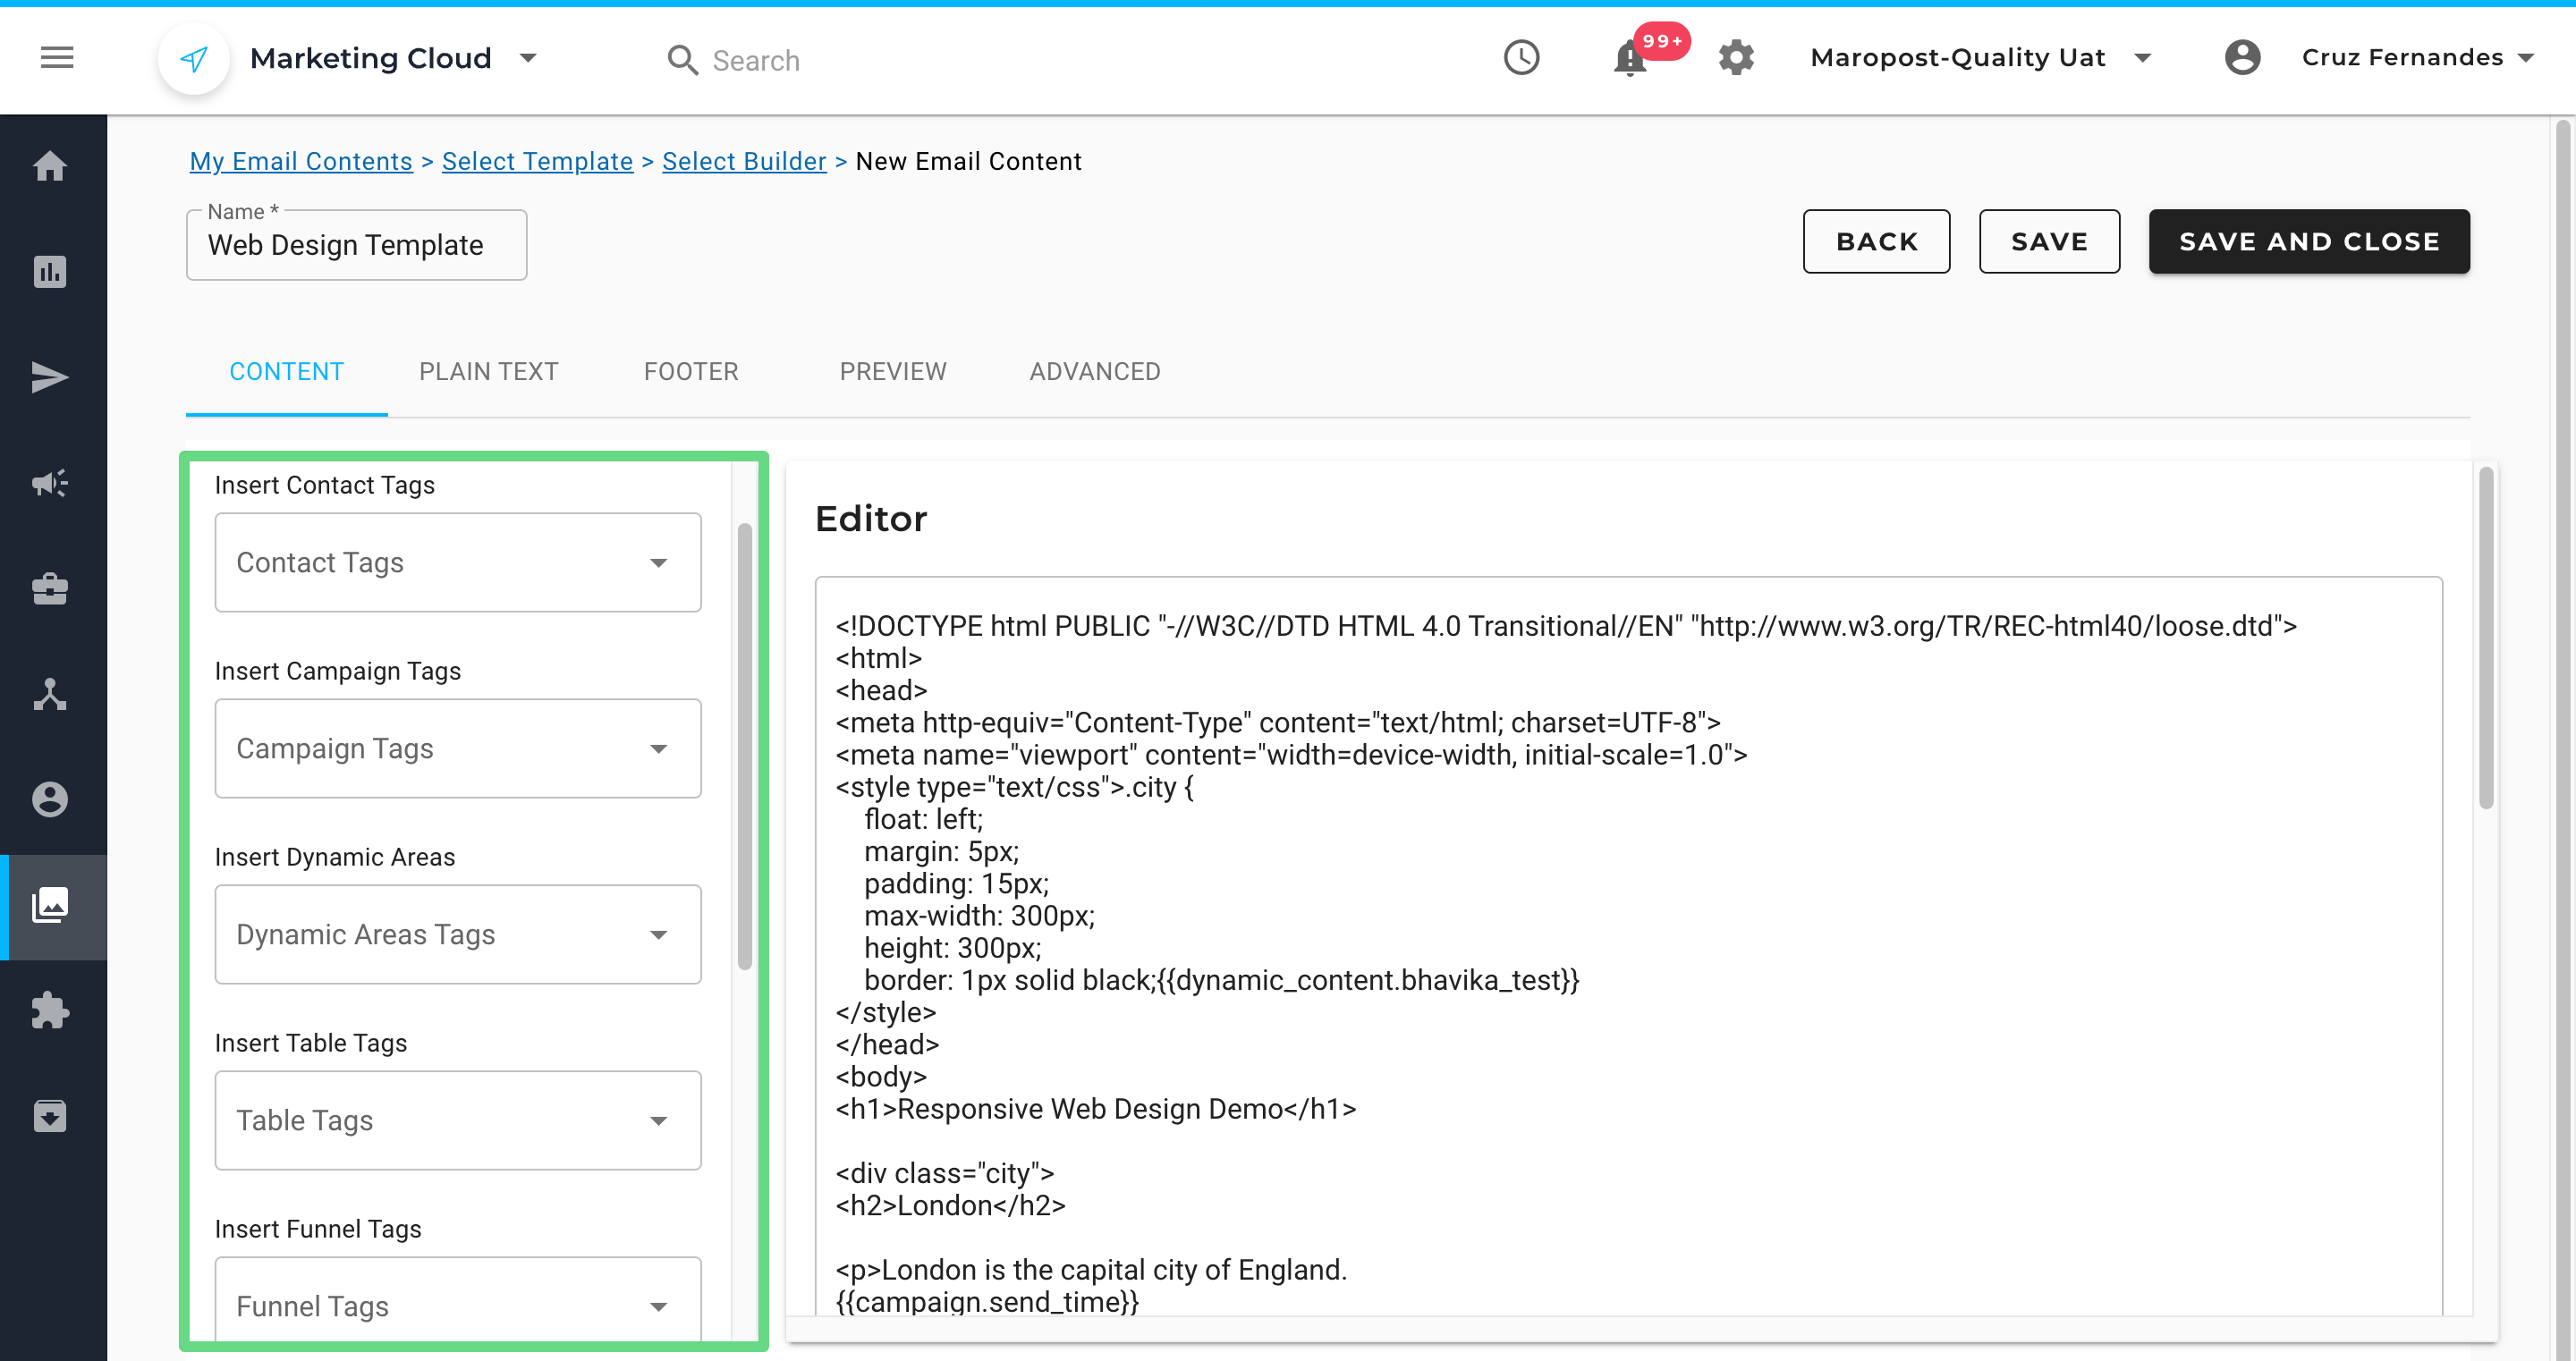Click the paper plane send icon
2576x1361 pixels.
(x=50, y=377)
